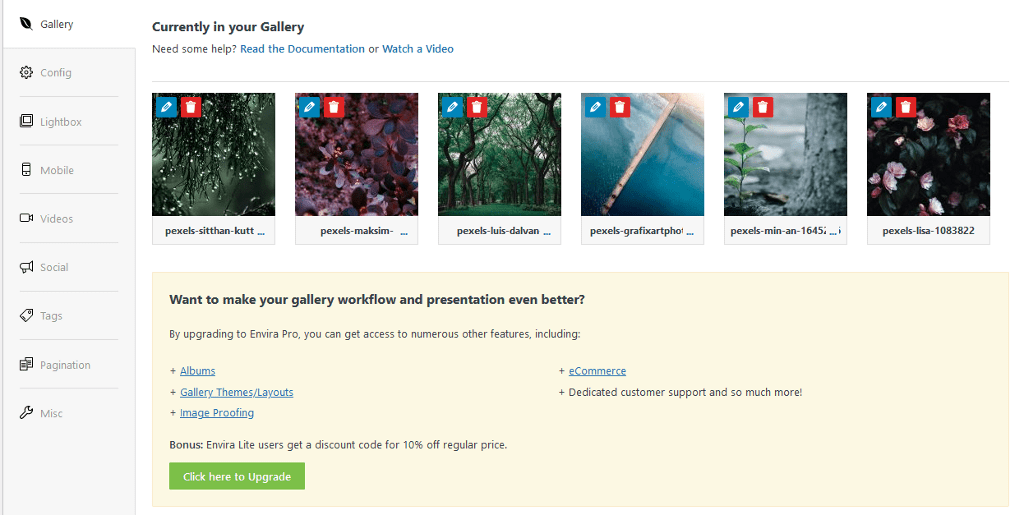Screen dimensions: 1024x515
Task: Edit the pexels-sitthan-kutt image with pencil icon
Action: 166,107
